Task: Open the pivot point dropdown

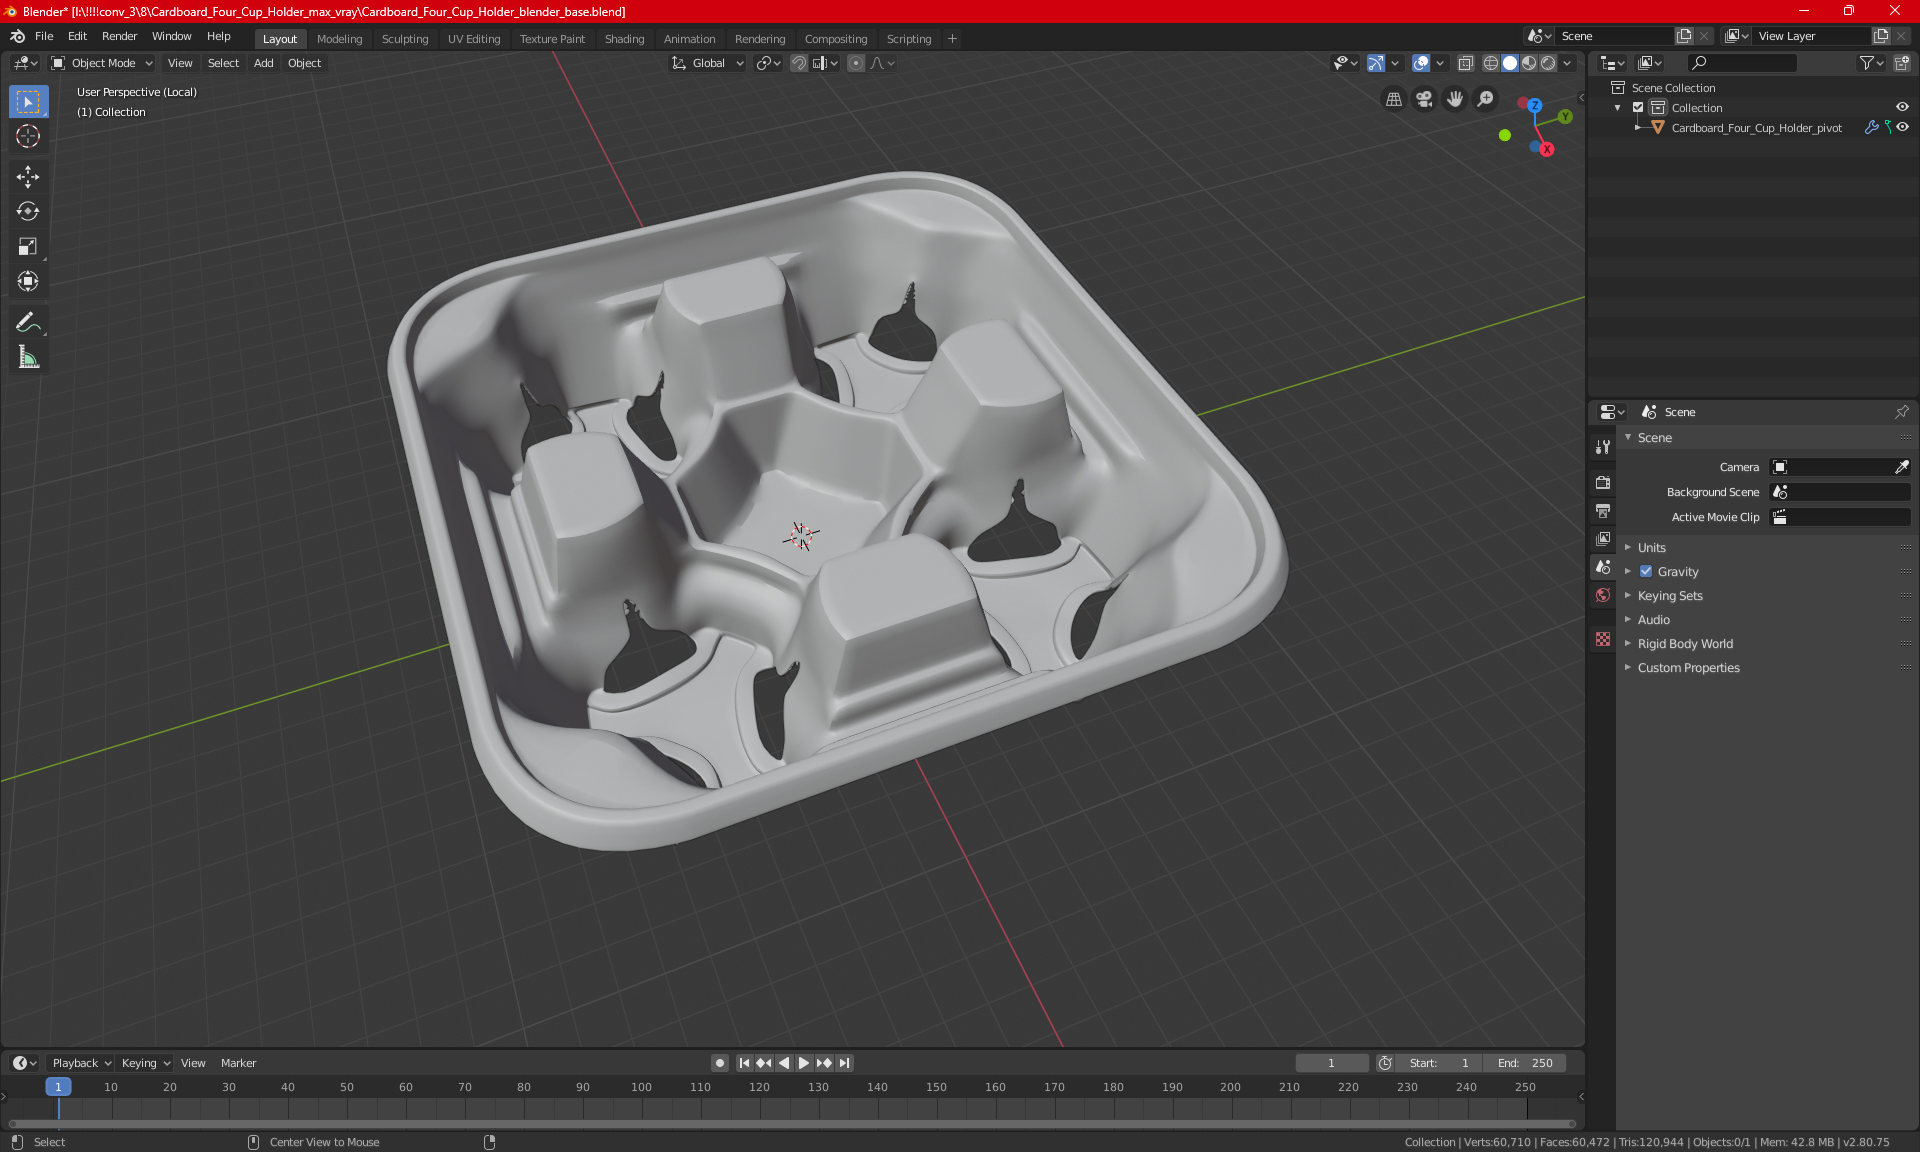Action: [769, 63]
